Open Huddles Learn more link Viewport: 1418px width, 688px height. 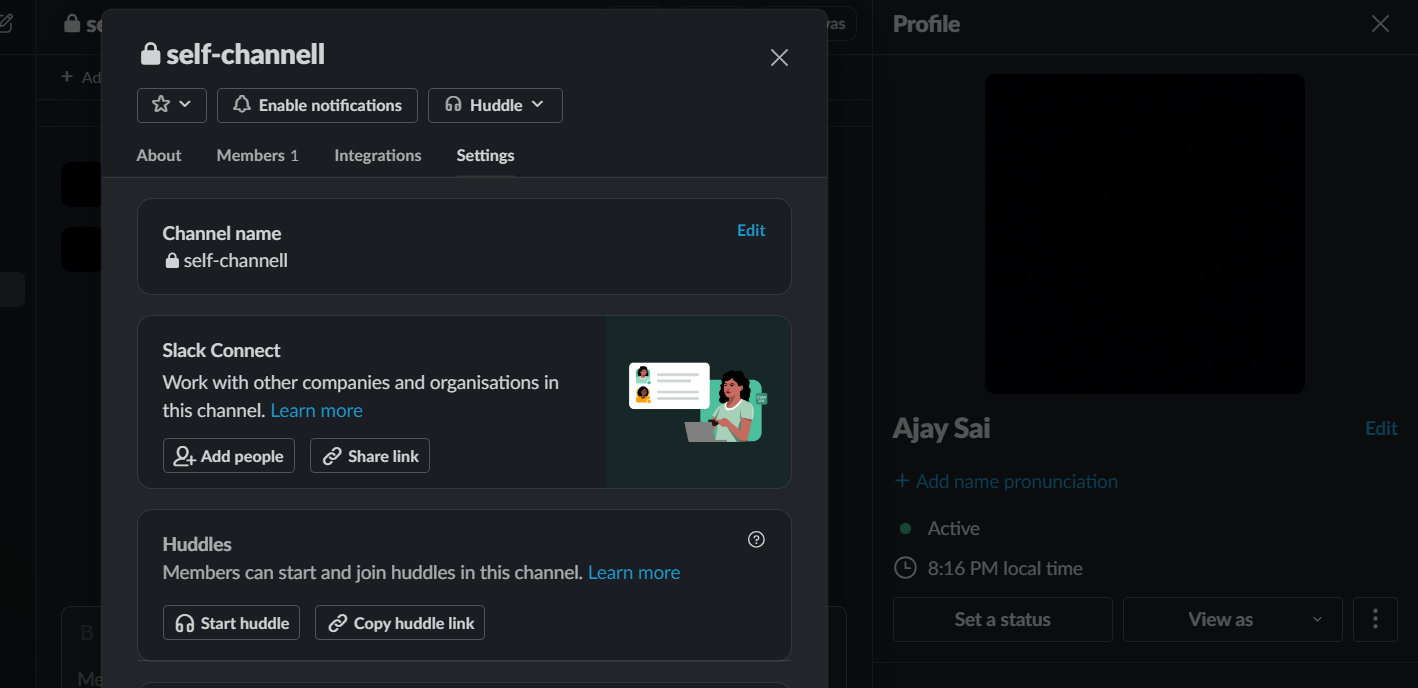click(634, 573)
